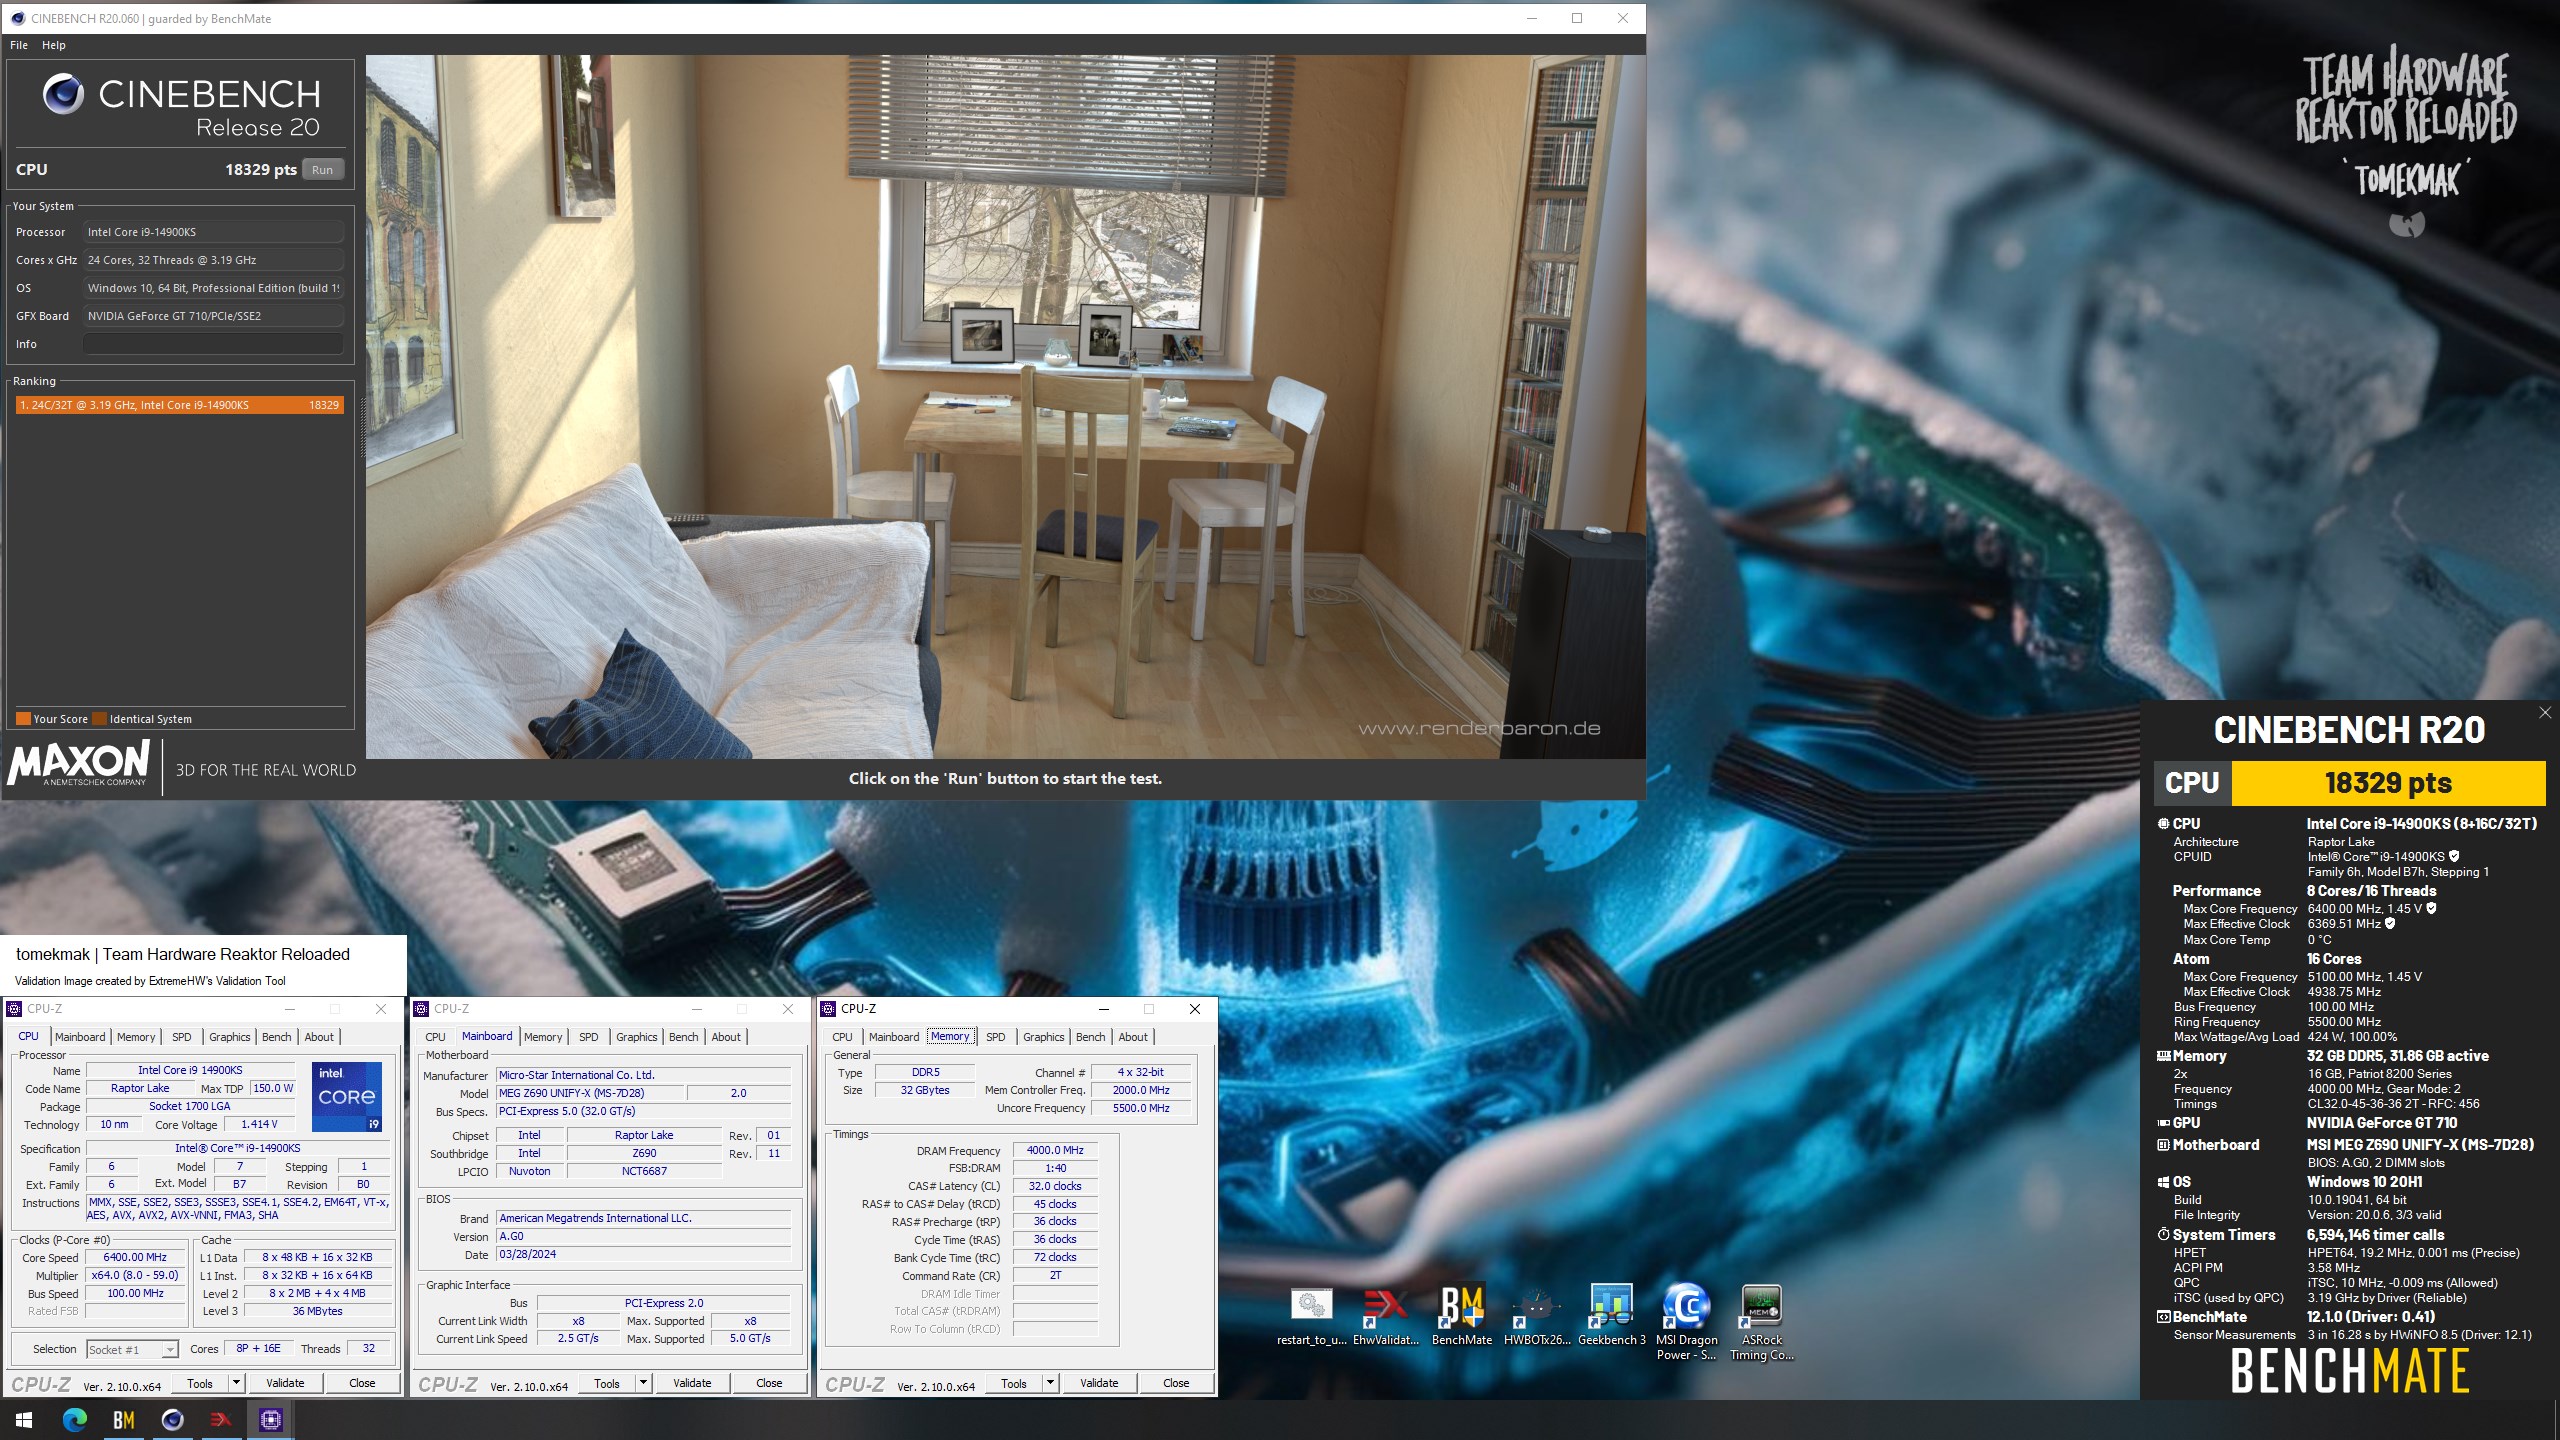The height and width of the screenshot is (1440, 2560).
Task: Launch MSI Dragon Power desktop shortcut
Action: (1686, 1322)
